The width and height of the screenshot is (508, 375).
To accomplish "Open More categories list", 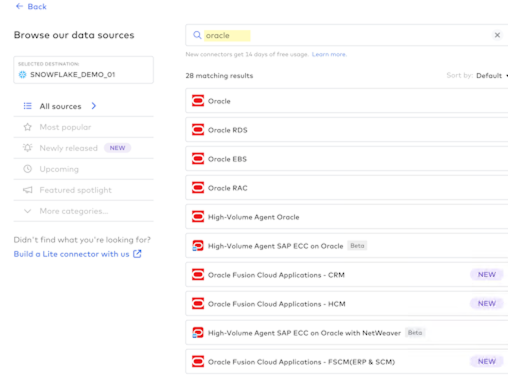I will (83, 211).
